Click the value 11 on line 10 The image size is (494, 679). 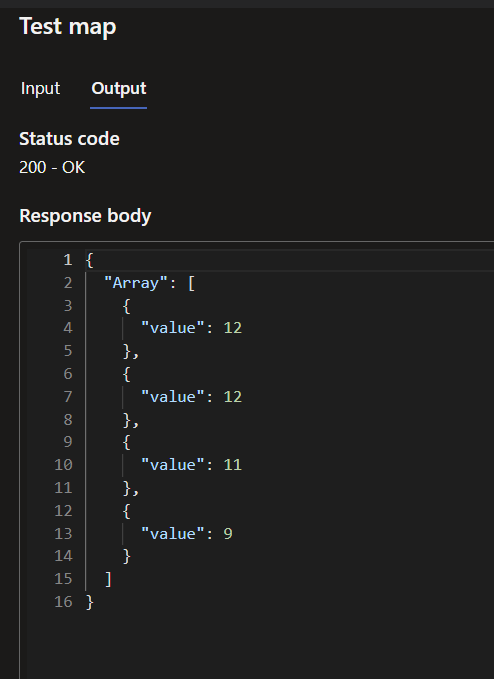232,465
